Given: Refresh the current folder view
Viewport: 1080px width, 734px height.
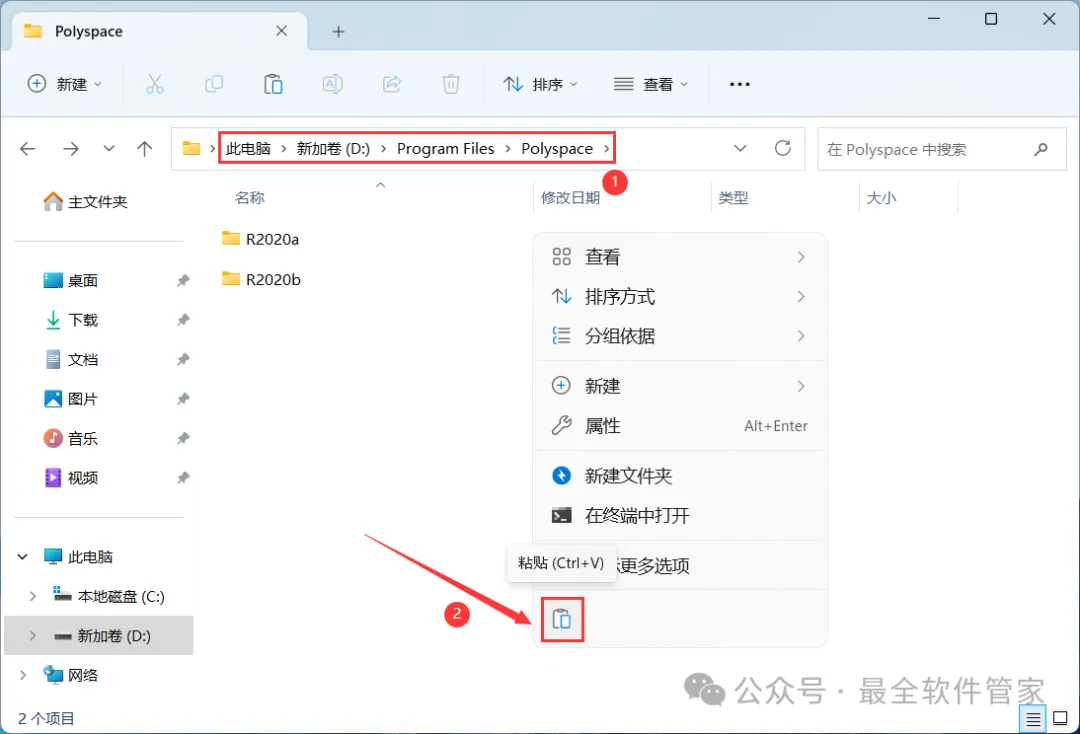Looking at the screenshot, I should point(783,148).
